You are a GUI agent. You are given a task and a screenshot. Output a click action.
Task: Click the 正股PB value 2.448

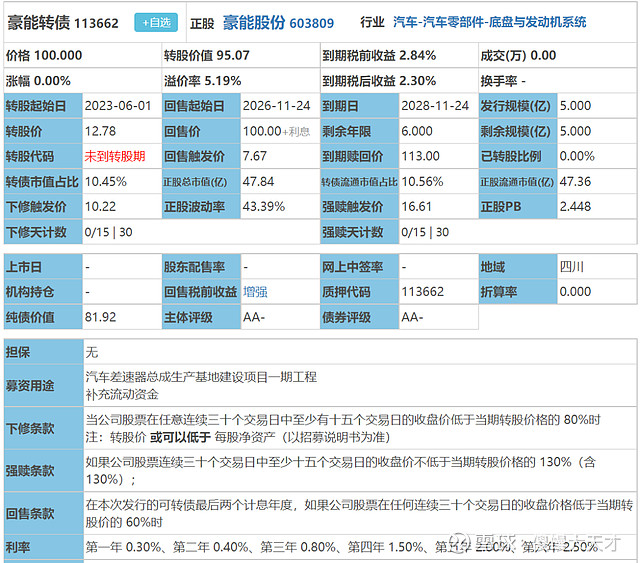click(x=575, y=207)
